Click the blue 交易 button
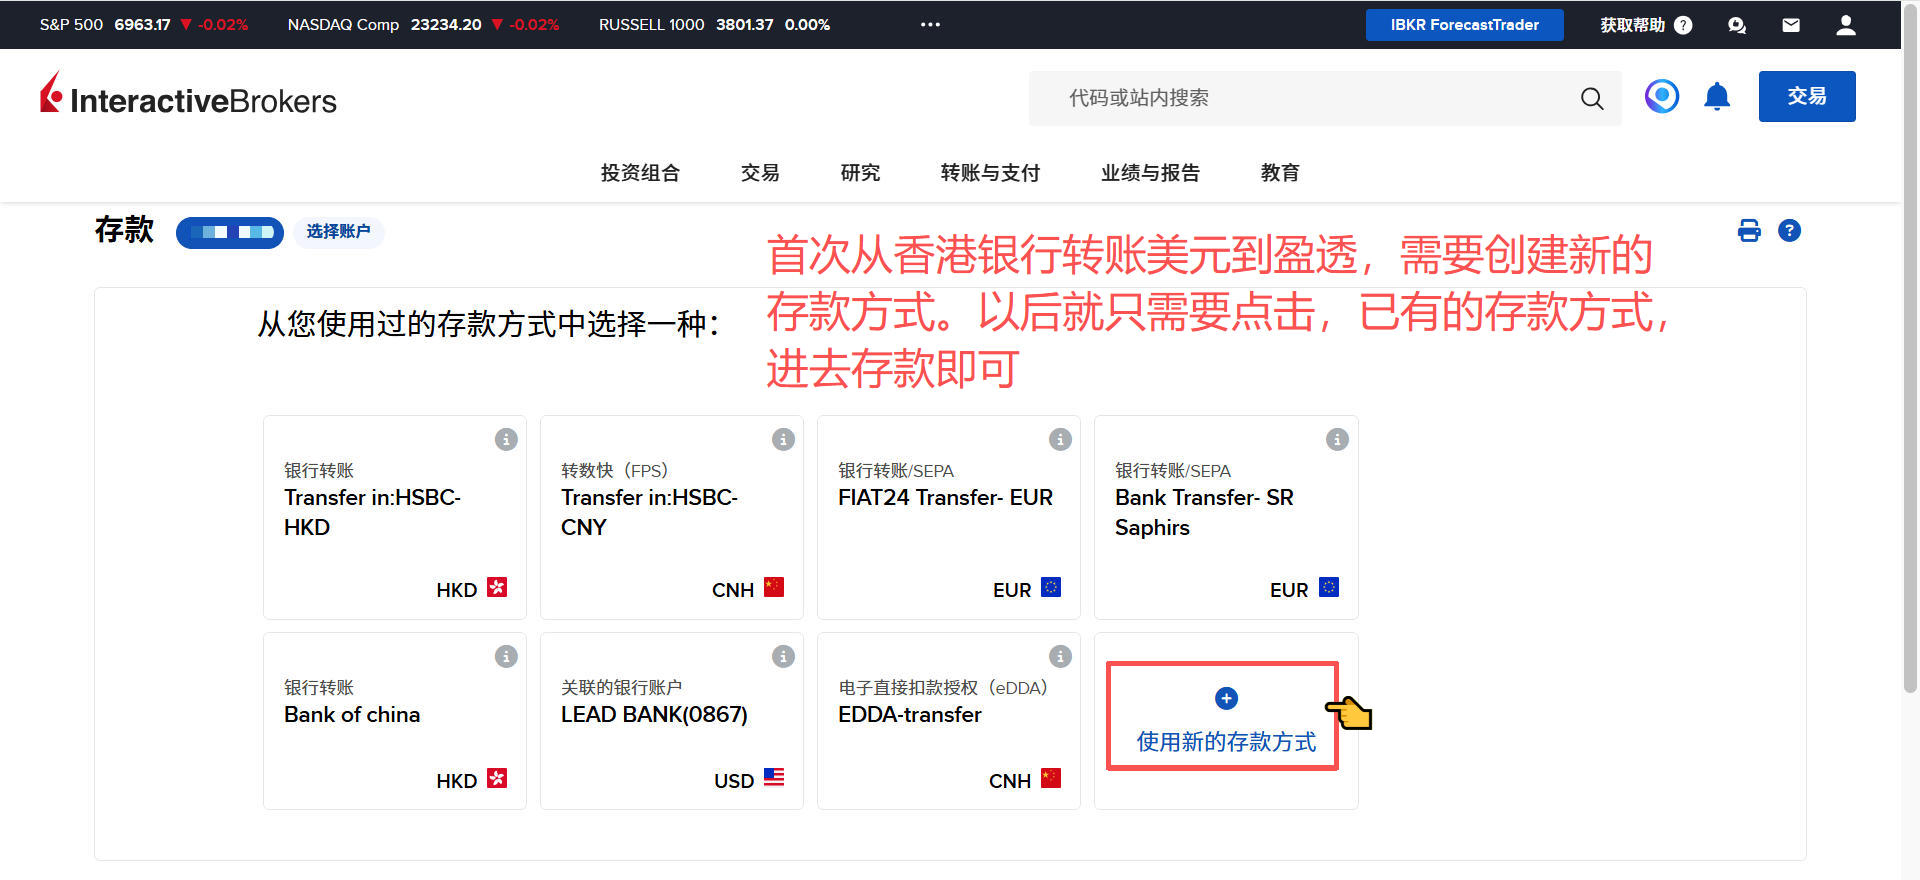Screen dimensions: 1920x880 pyautogui.click(x=1806, y=97)
